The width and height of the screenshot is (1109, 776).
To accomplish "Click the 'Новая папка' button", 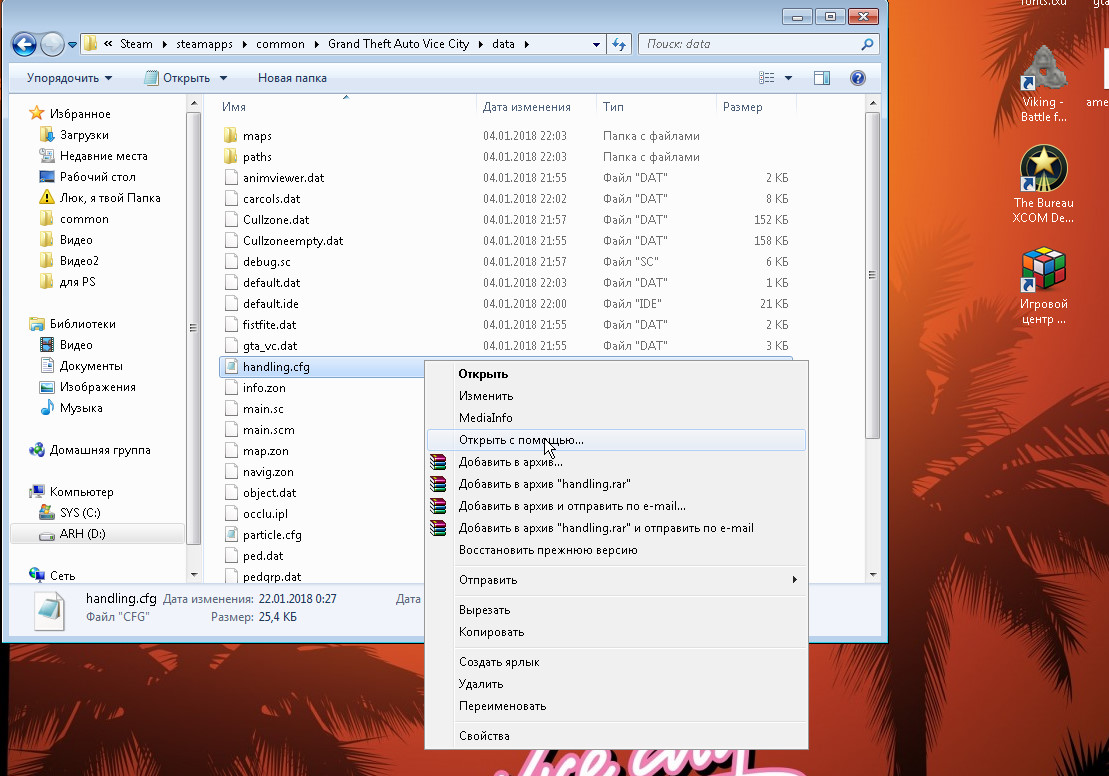I will click(x=292, y=78).
